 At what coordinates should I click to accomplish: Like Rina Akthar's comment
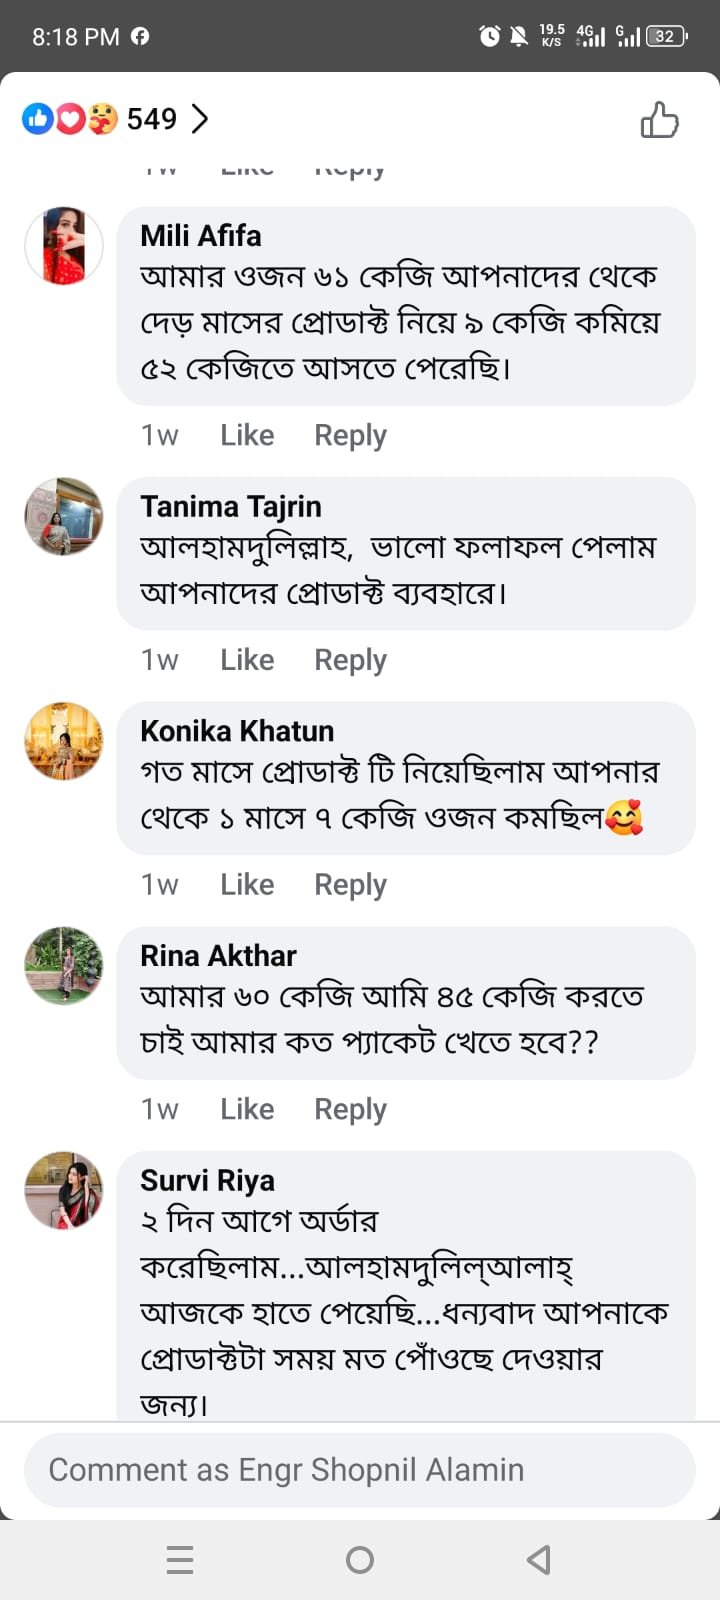tap(247, 1109)
